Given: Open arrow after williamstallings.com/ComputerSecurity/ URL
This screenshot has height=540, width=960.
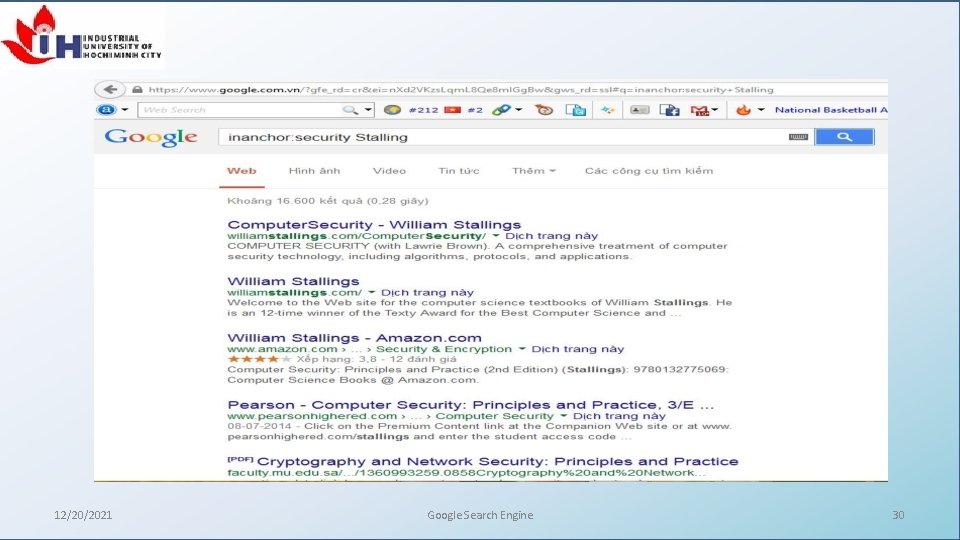Looking at the screenshot, I should (x=495, y=236).
